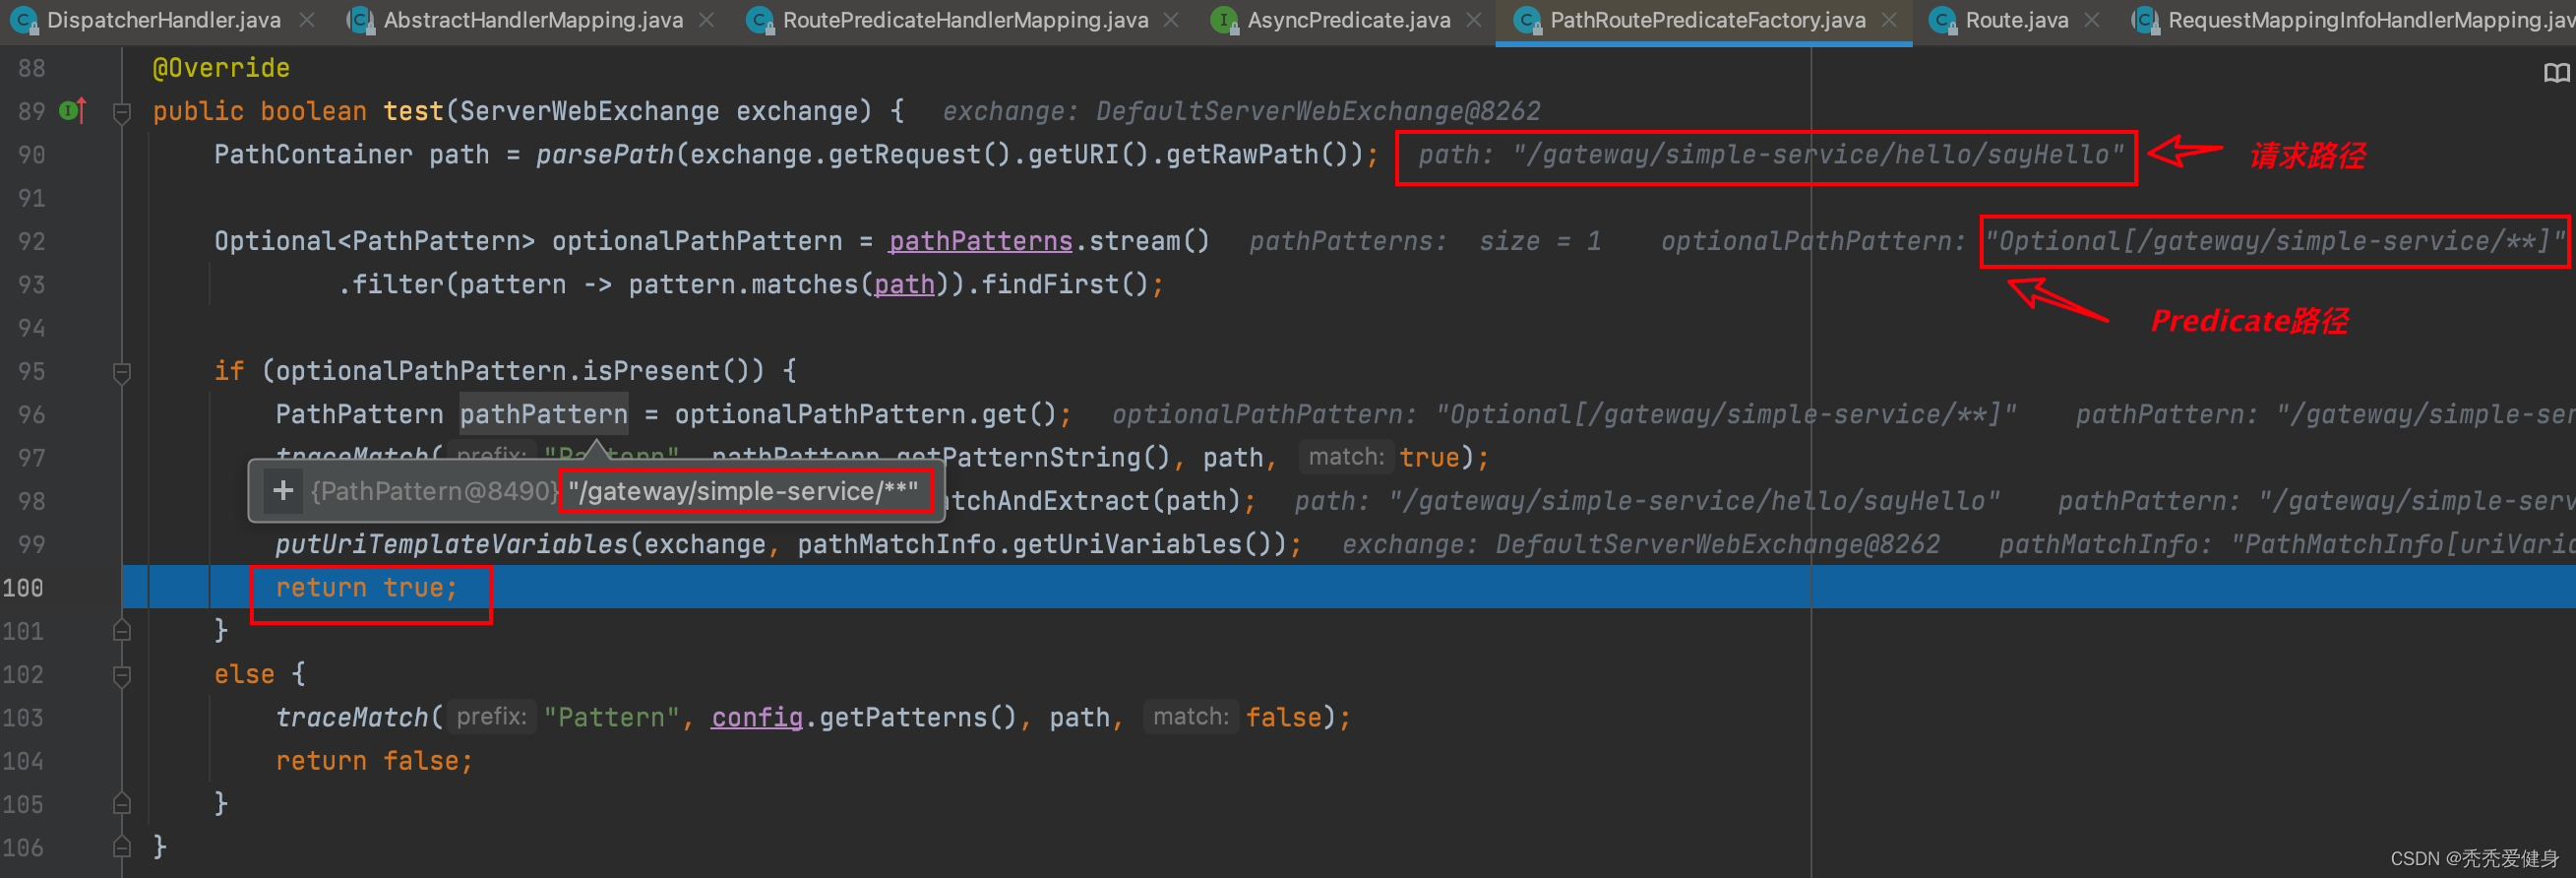Expand PathPattern@8490 value in tooltip
This screenshot has width=2576, height=878.
[x=284, y=490]
